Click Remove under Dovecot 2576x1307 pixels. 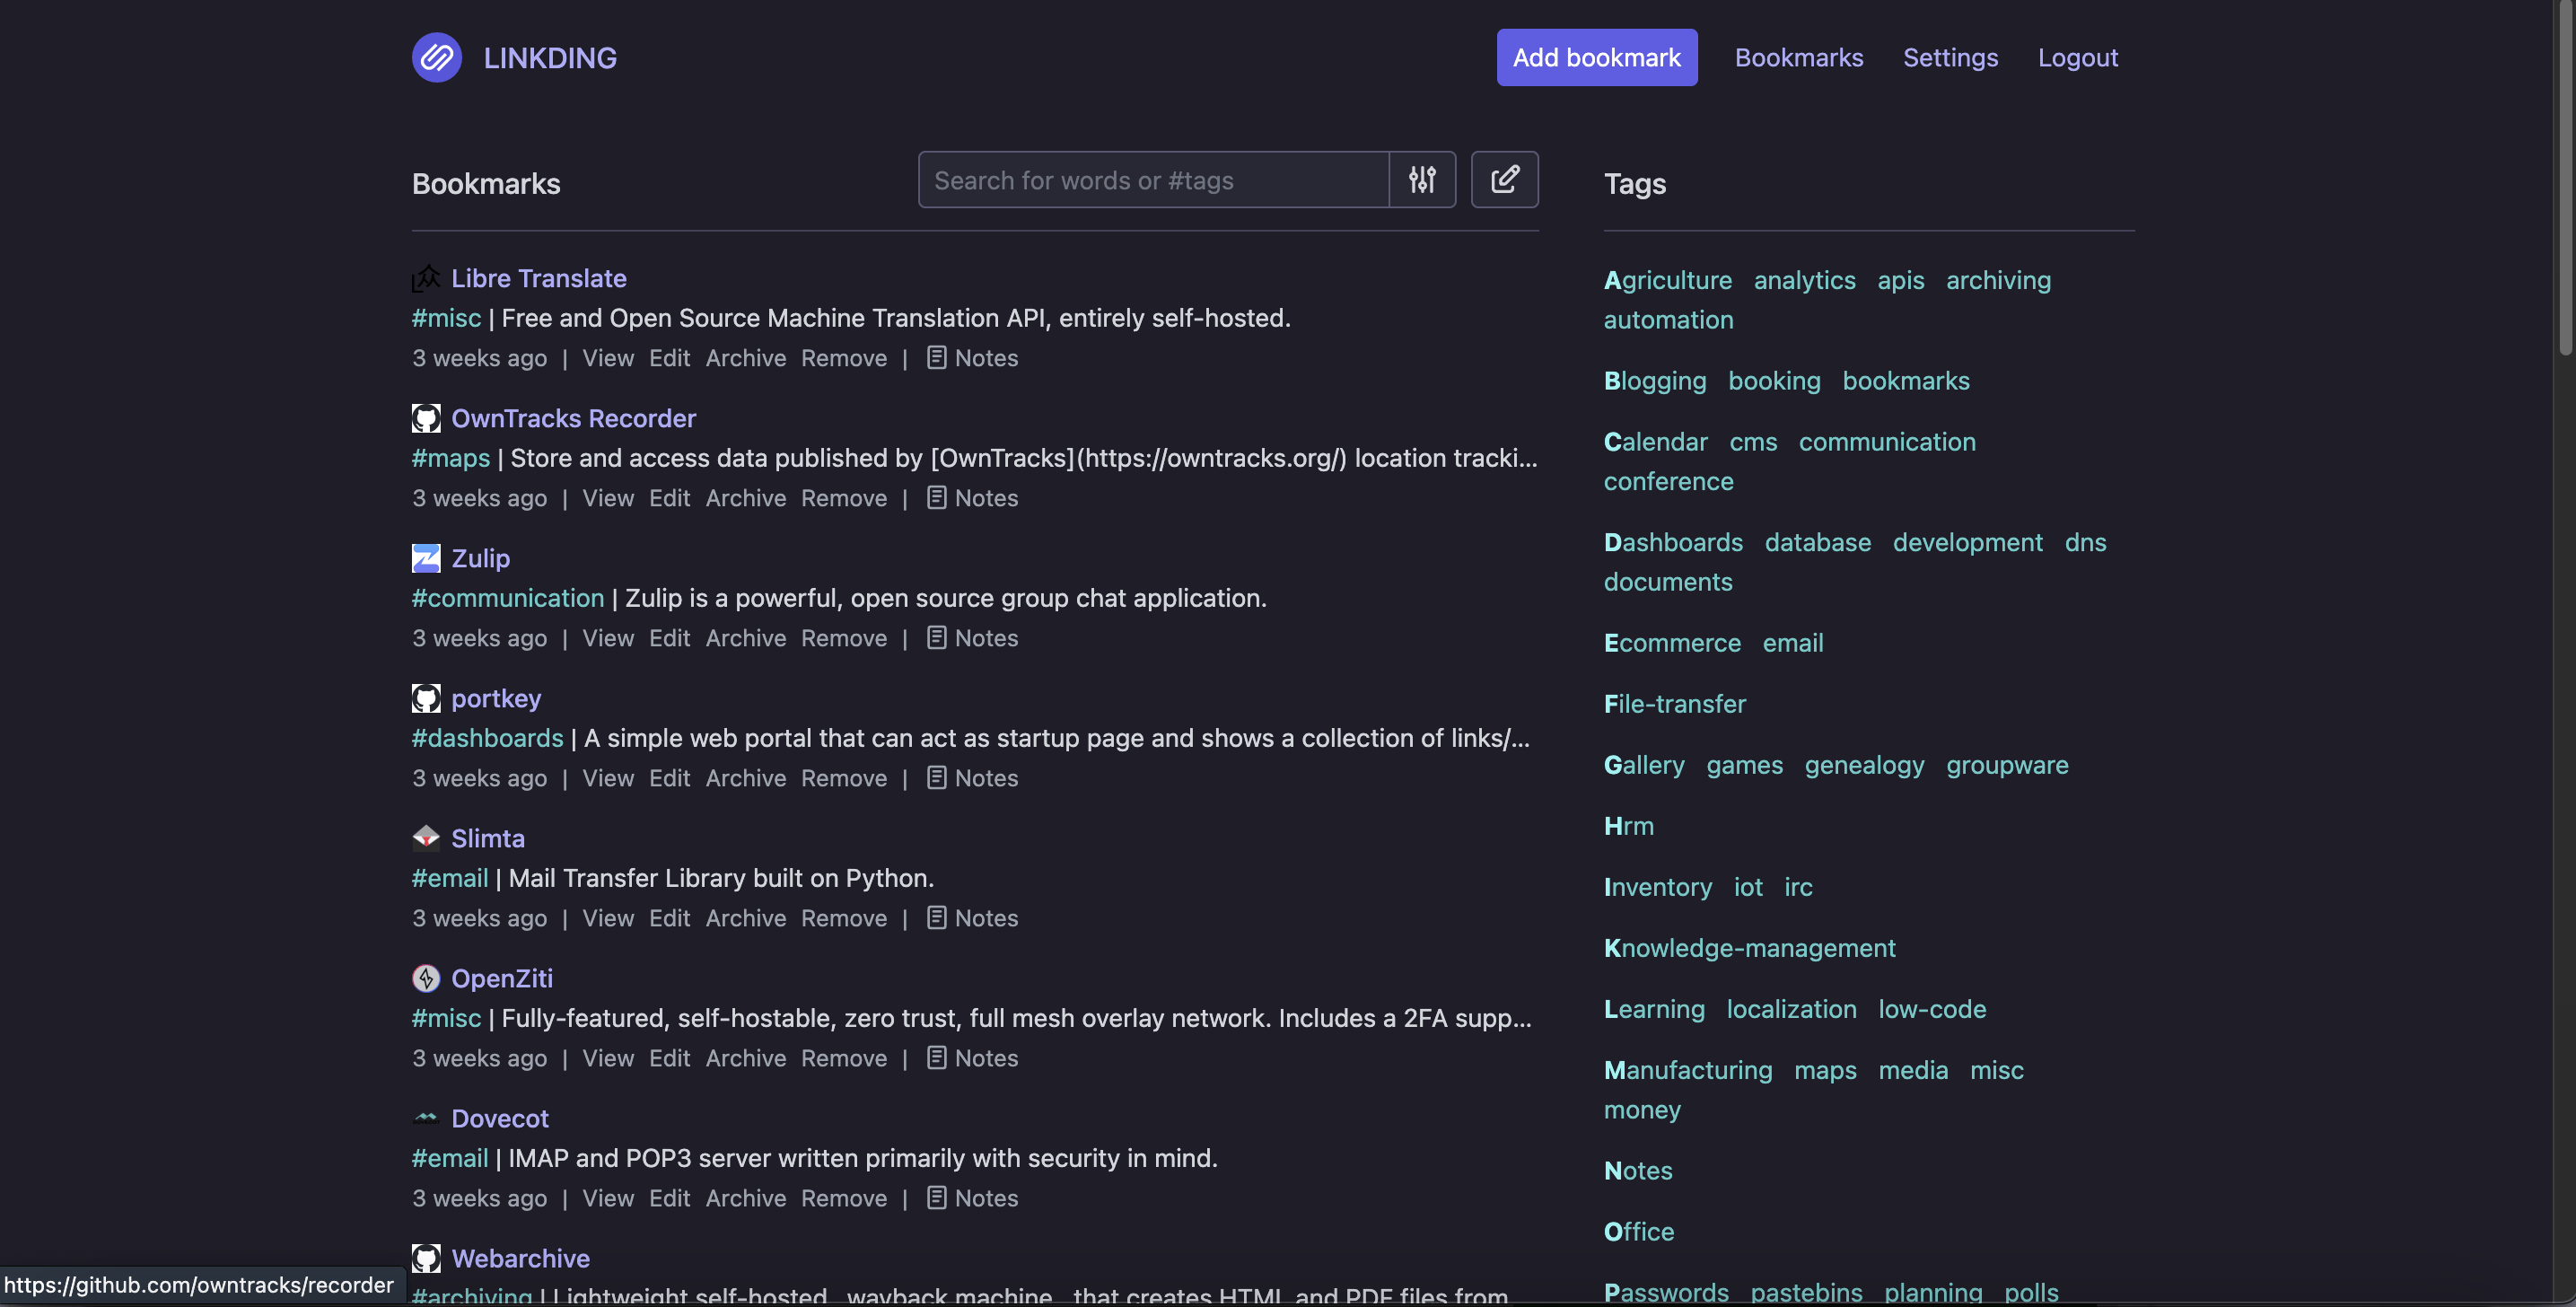844,1198
